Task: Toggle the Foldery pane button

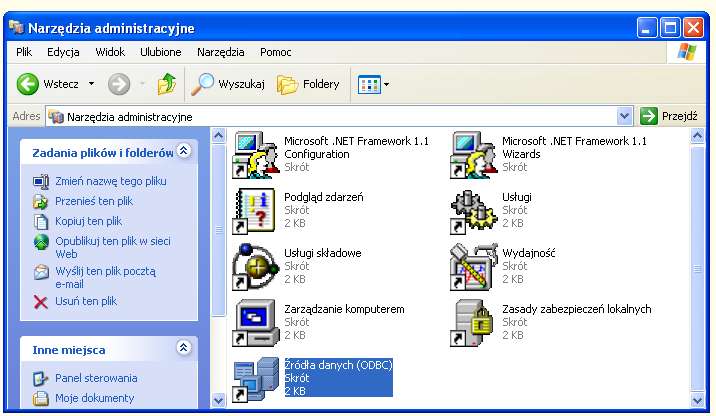Action: (308, 84)
